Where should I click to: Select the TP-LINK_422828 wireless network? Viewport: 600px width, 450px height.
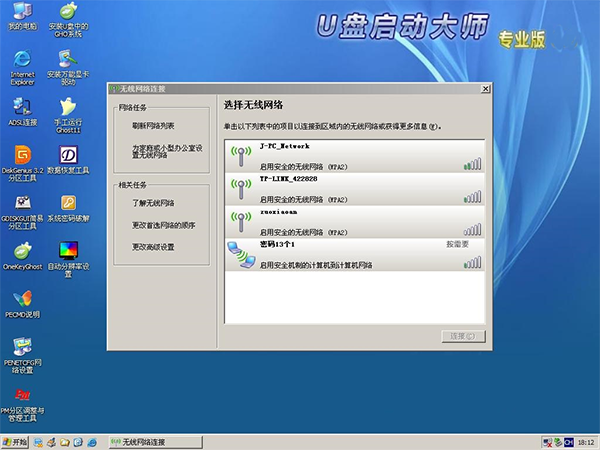click(x=352, y=187)
